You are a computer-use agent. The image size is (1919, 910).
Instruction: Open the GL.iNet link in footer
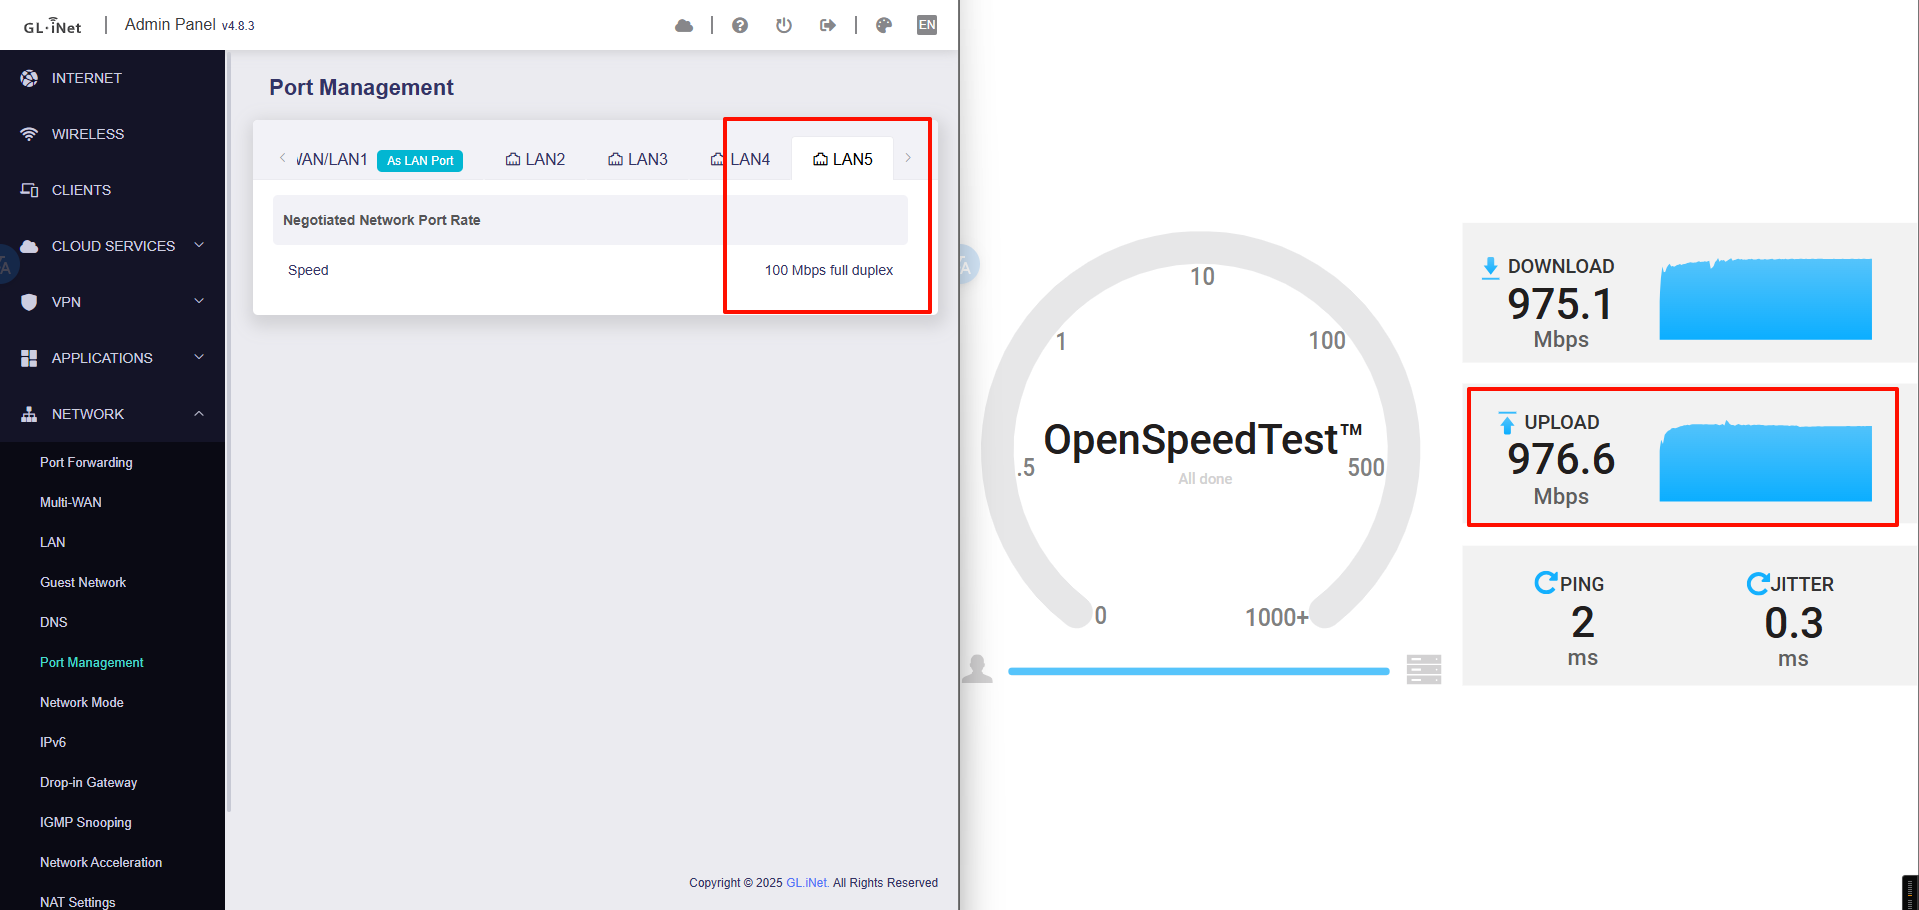pos(807,883)
